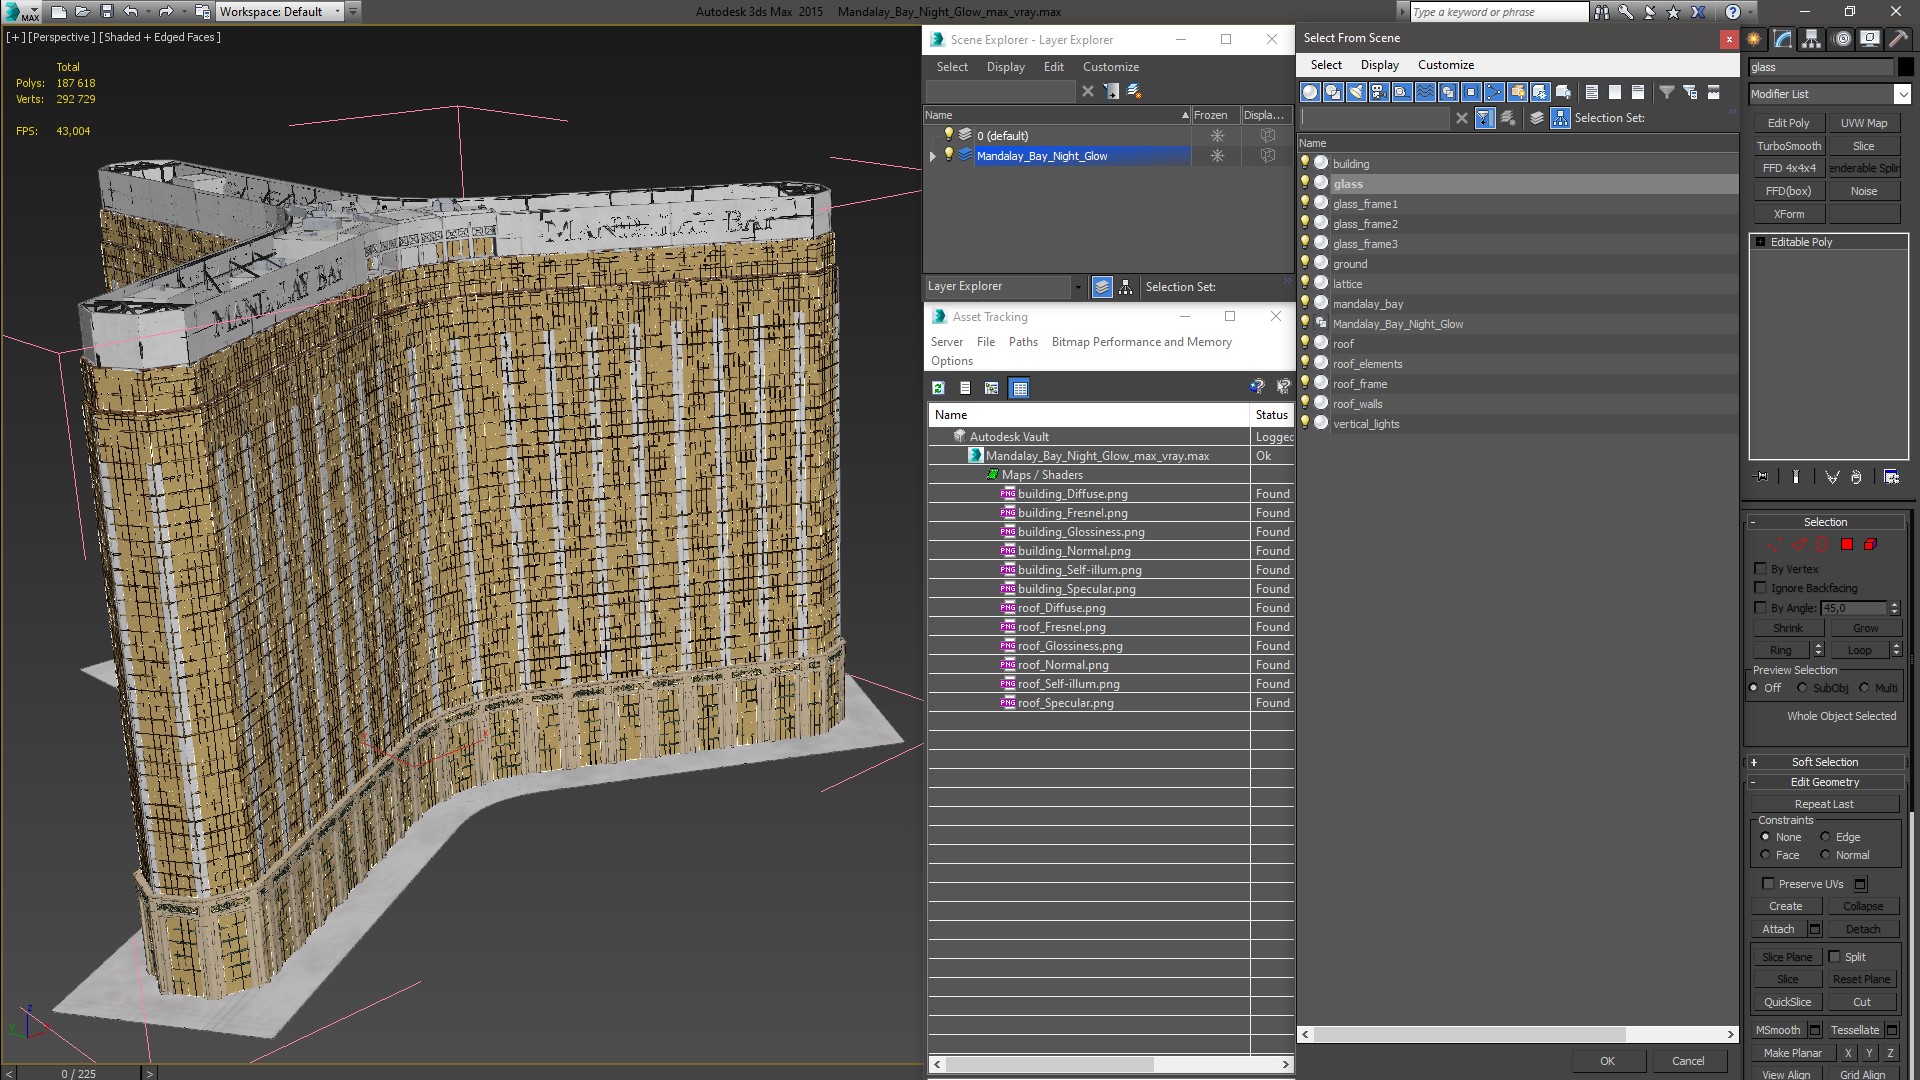
Task: Open the Modifier List dropdown
Action: [1901, 94]
